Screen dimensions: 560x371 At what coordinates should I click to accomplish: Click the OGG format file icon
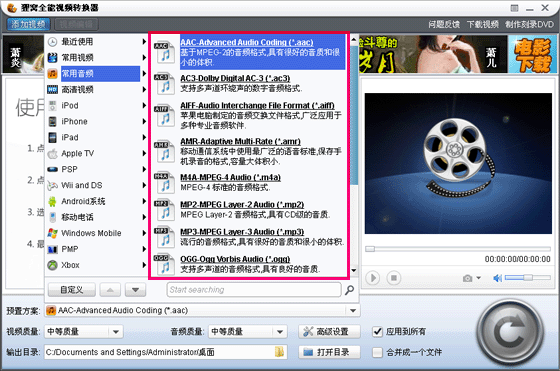tap(164, 264)
